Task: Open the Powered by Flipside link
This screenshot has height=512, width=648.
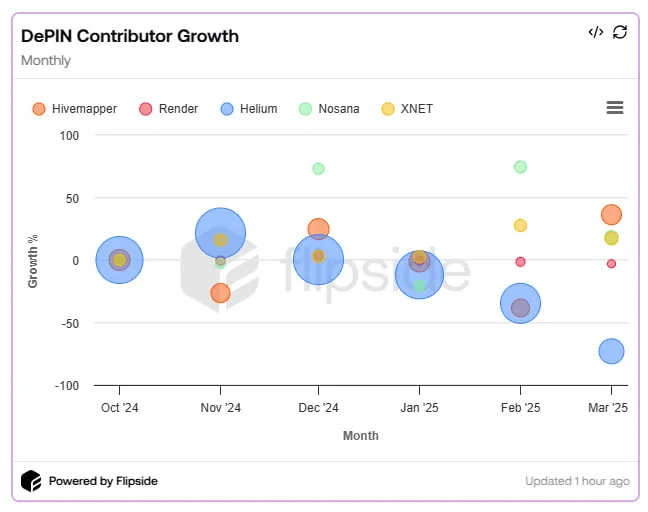Action: coord(103,481)
